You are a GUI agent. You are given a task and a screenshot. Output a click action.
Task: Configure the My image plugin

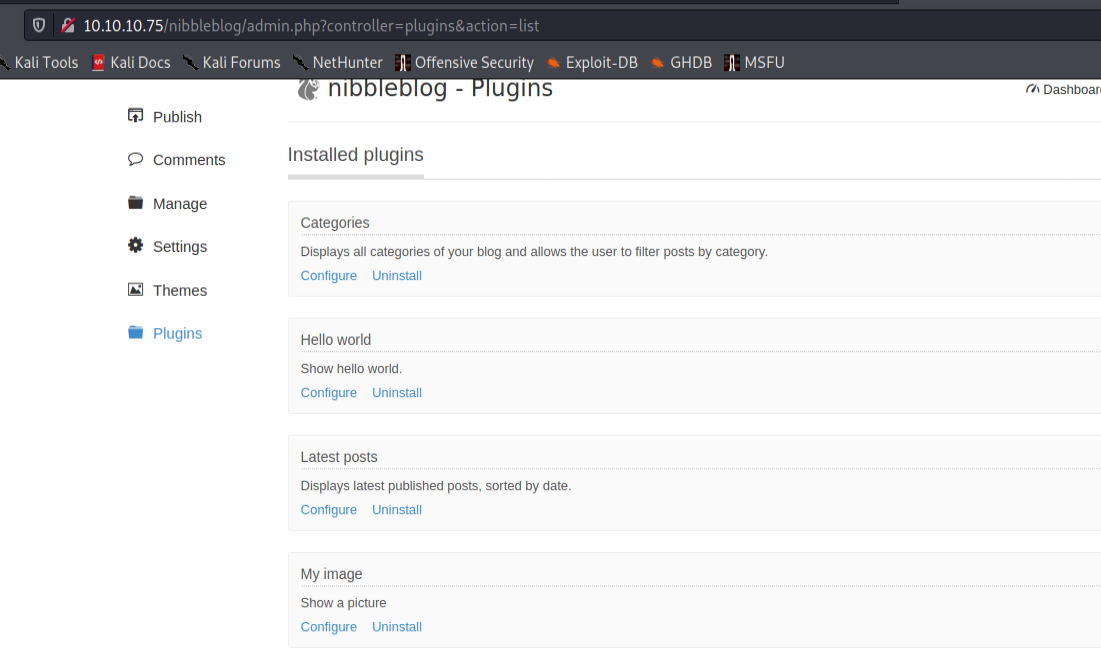(328, 626)
